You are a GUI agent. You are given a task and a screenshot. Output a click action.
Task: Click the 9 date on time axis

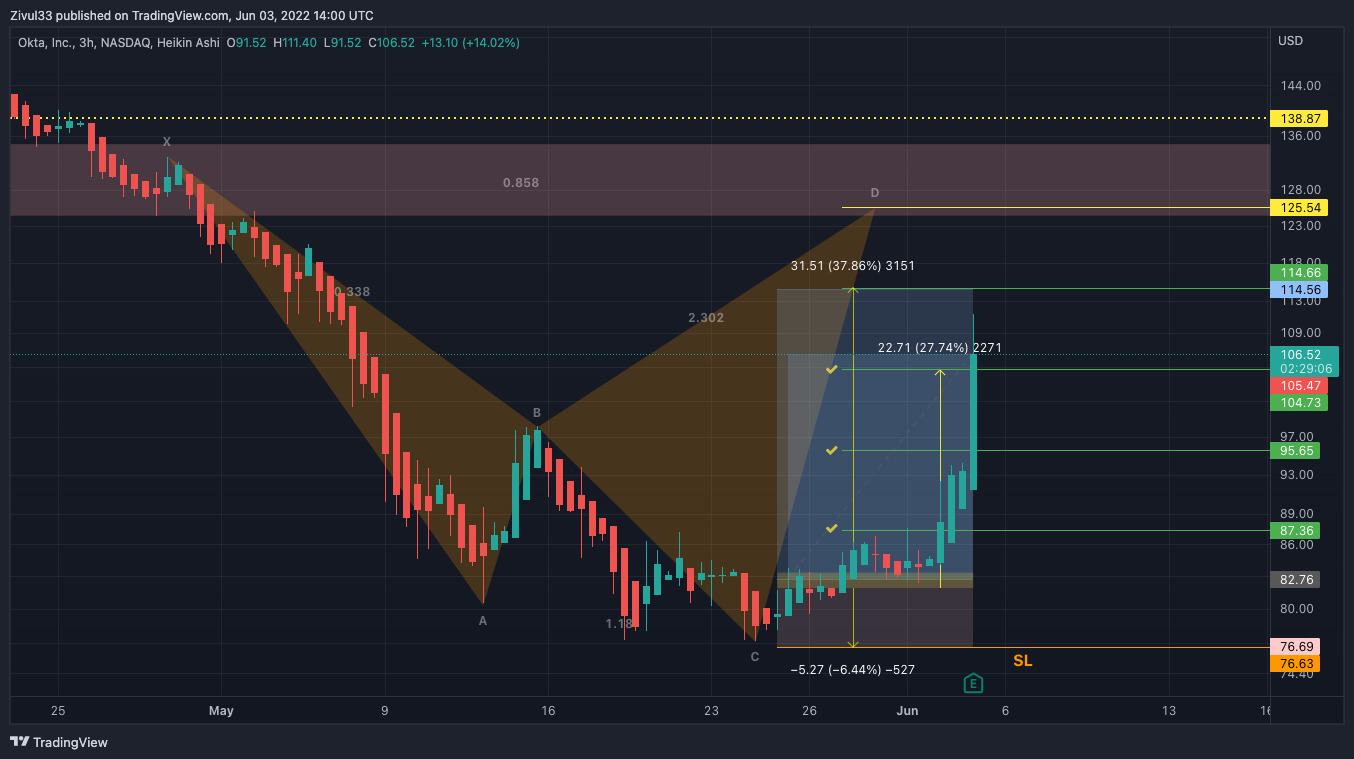(385, 711)
